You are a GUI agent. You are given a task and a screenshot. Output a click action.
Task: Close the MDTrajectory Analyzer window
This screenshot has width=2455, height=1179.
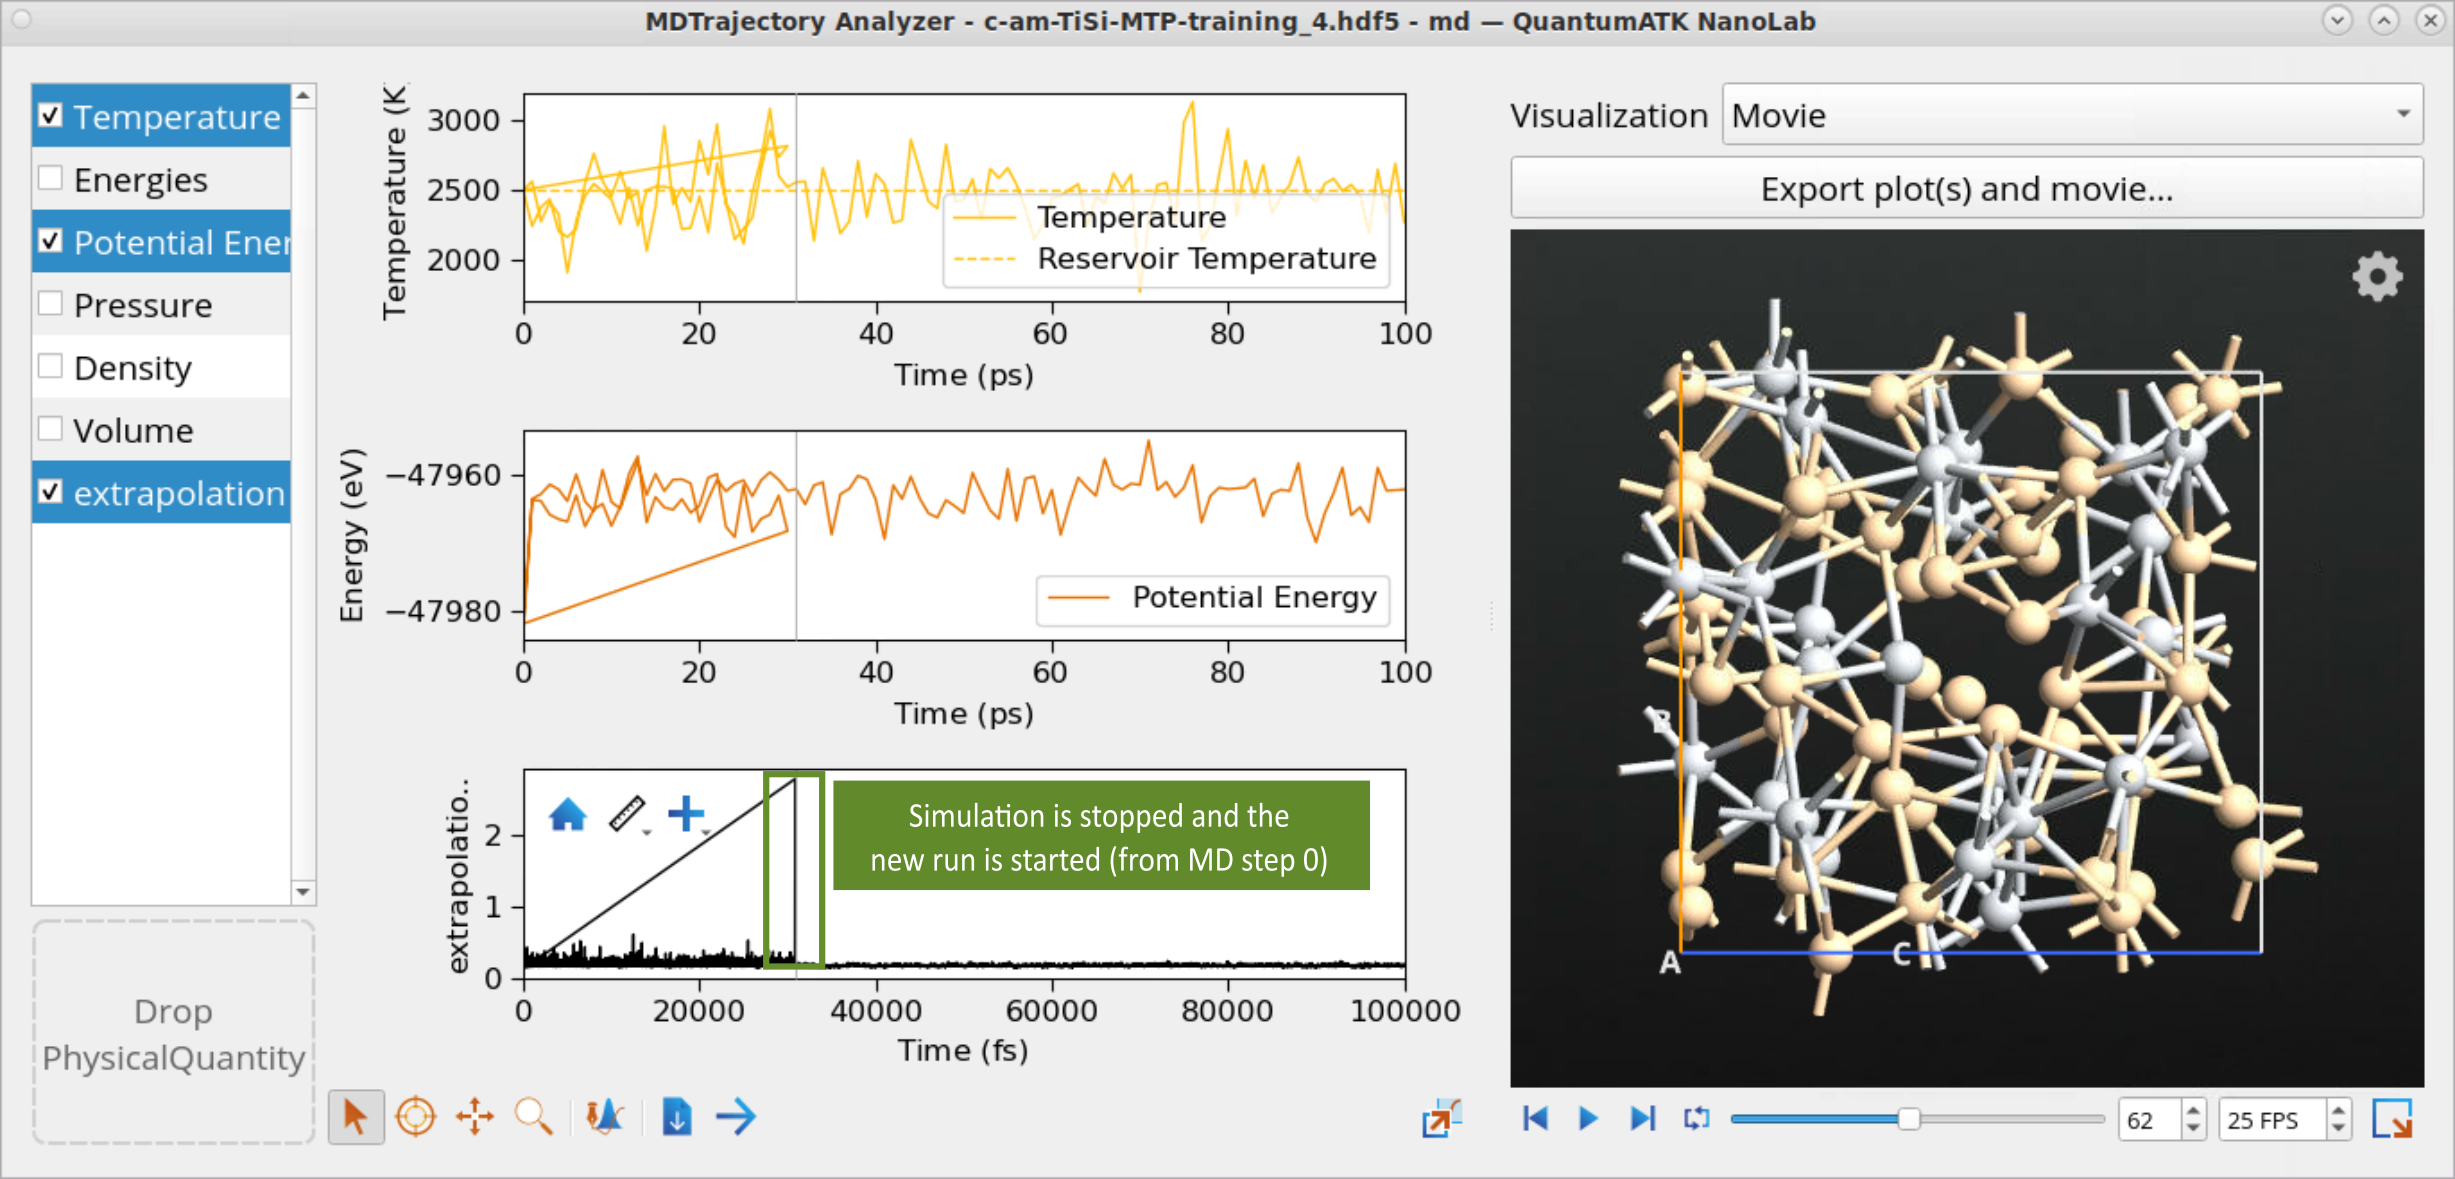[2431, 20]
